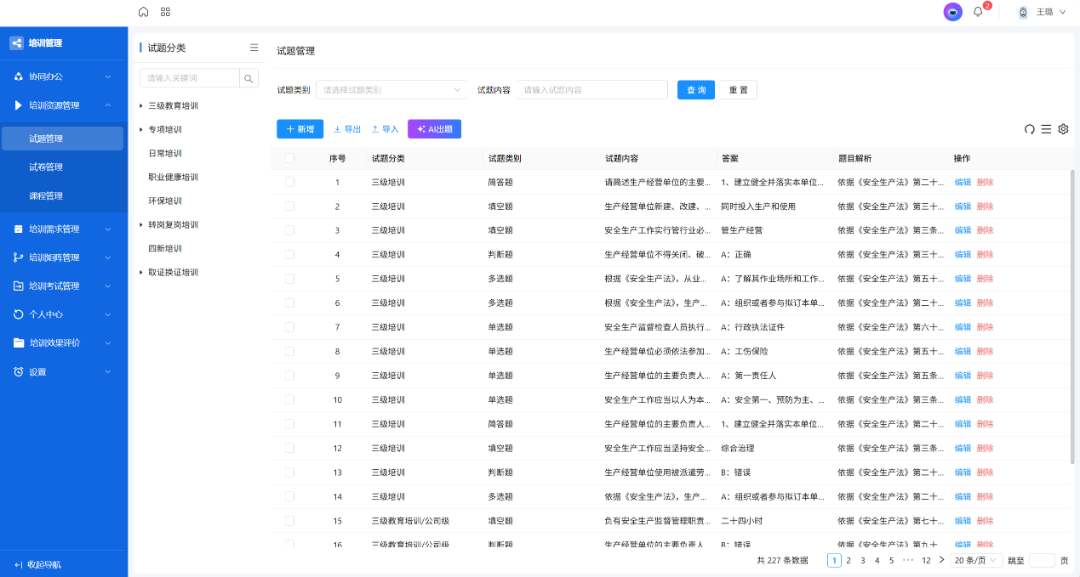
Task: Select 环保培训 category
Action: pos(165,201)
